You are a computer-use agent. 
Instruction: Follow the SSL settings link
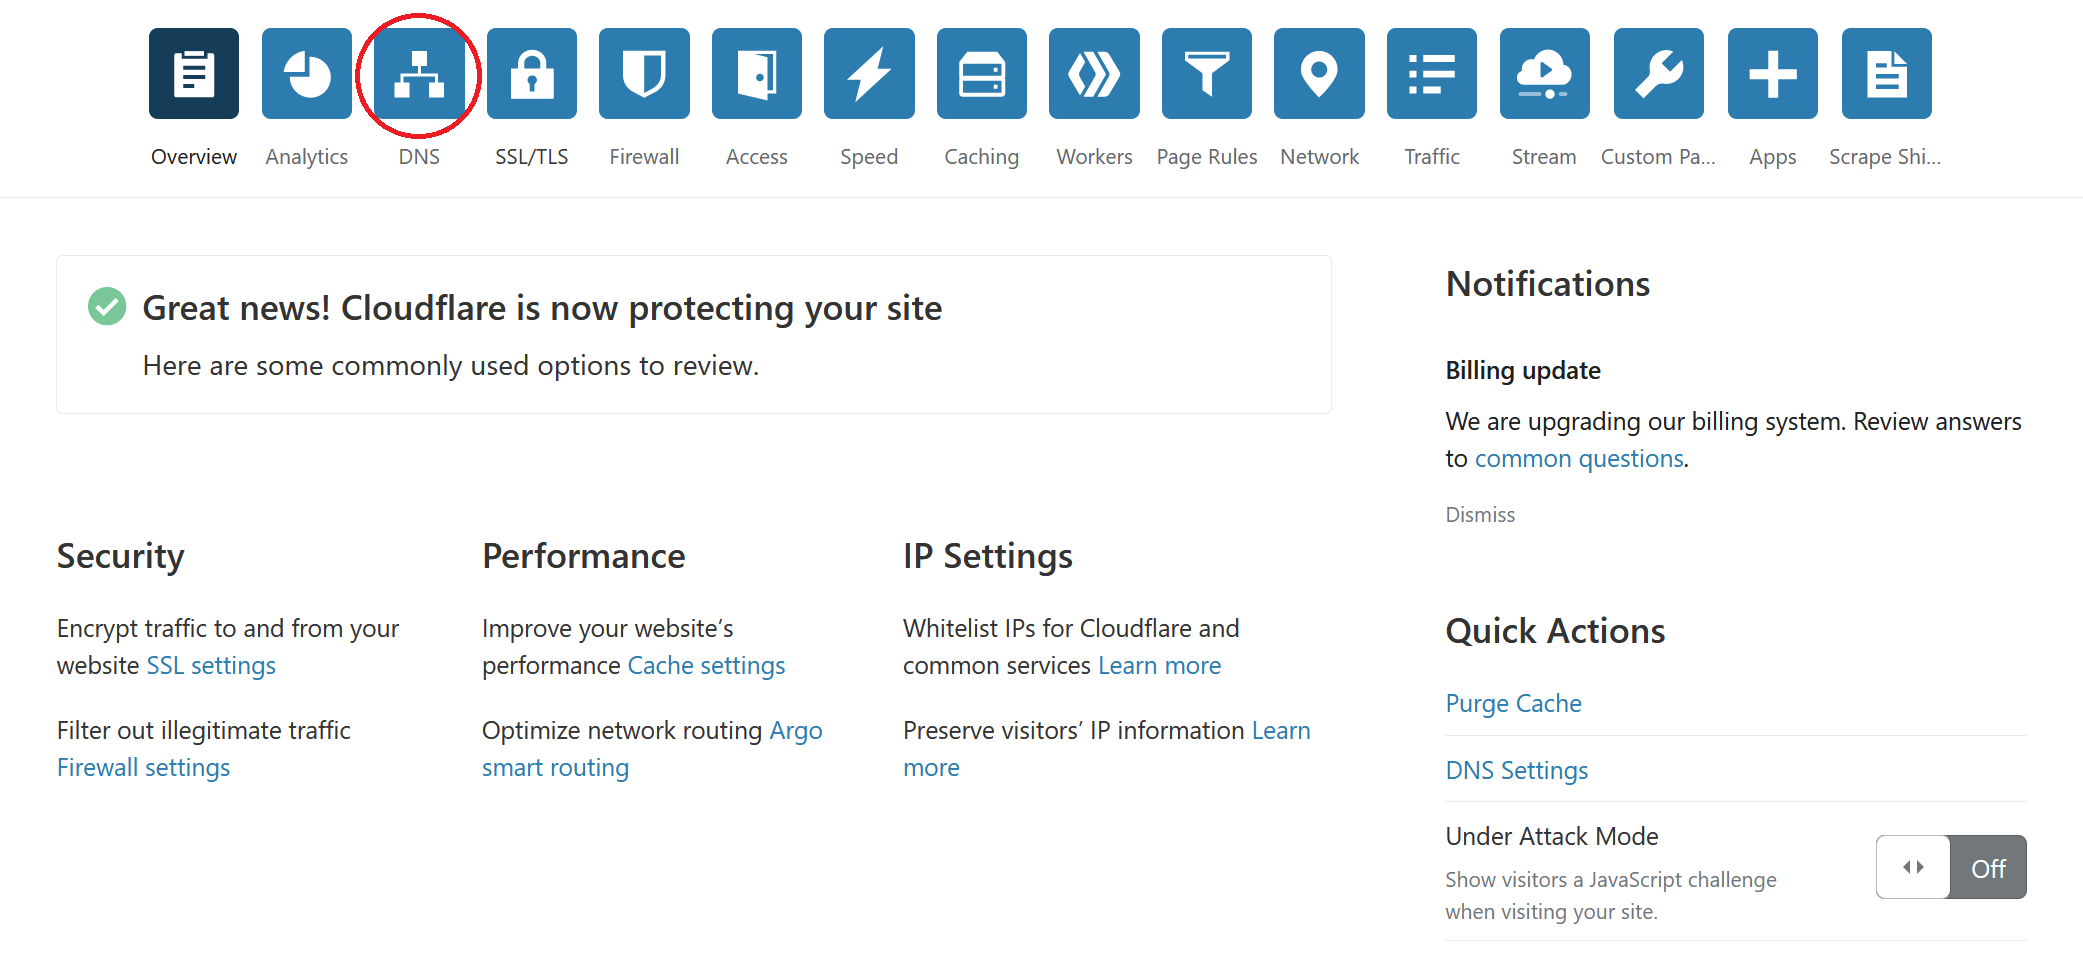[x=211, y=665]
